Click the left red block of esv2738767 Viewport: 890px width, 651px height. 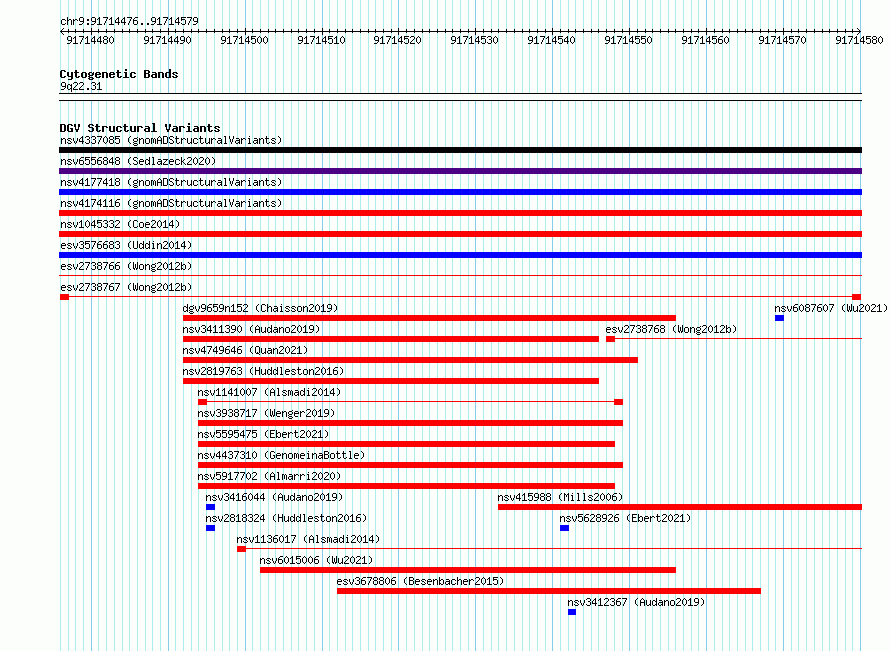point(65,297)
